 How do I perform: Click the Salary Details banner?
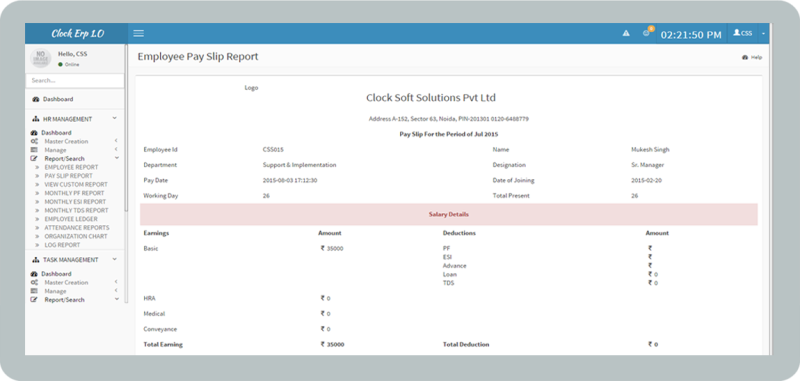click(448, 215)
